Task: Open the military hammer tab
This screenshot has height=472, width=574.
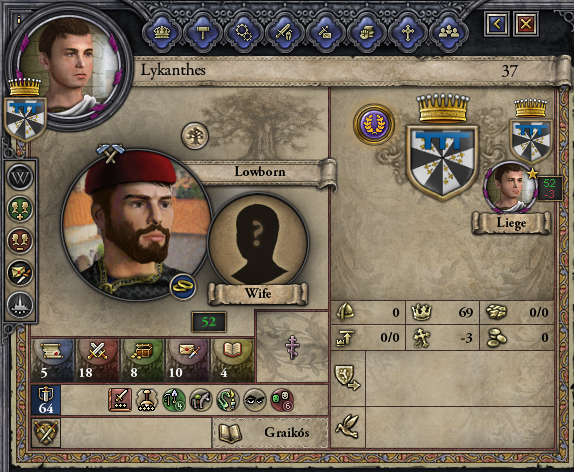Action: click(202, 33)
